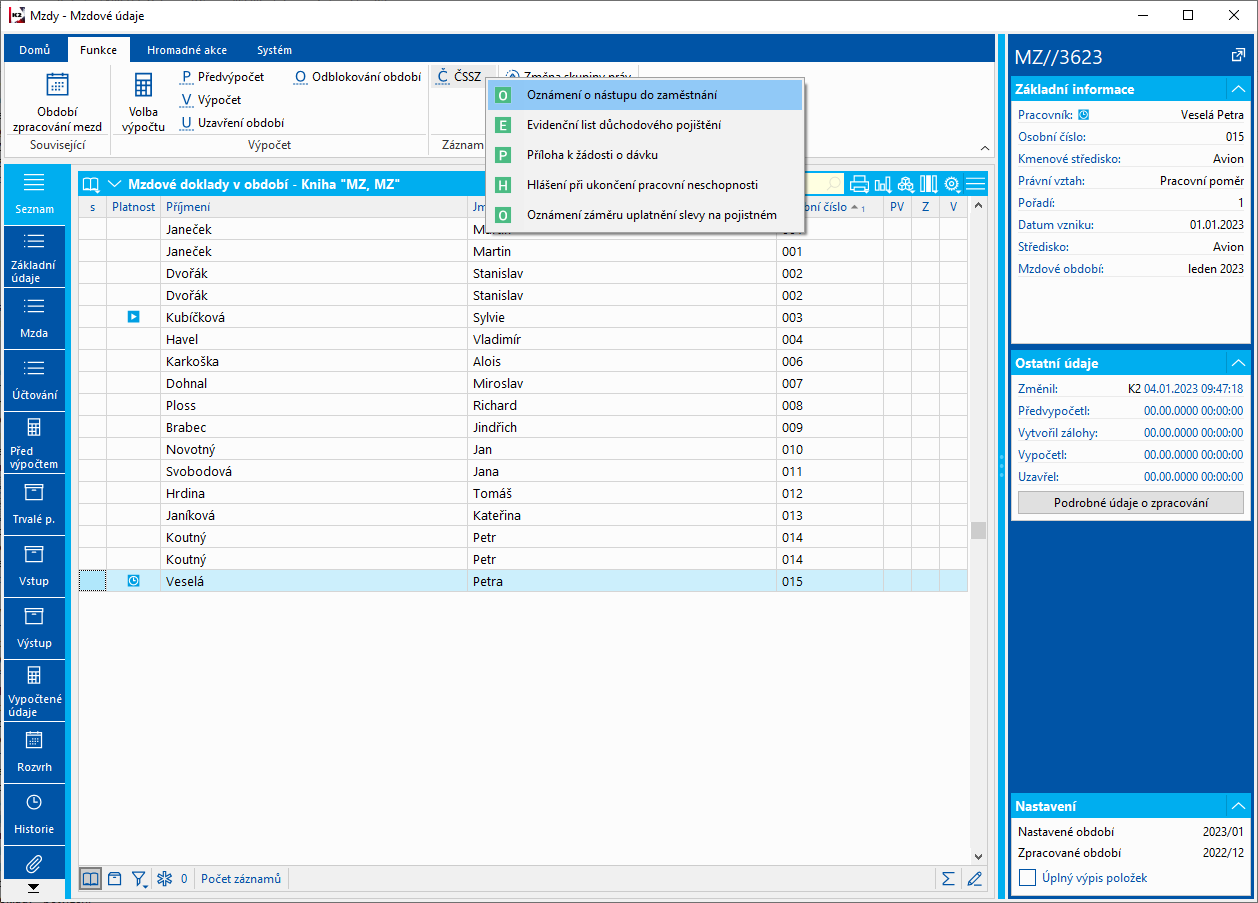Click the clock marker in the Veselá row
This screenshot has height=903, width=1258.
pyautogui.click(x=134, y=581)
